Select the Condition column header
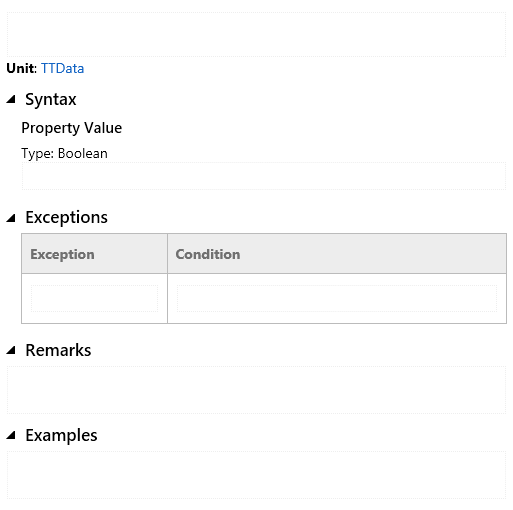The image size is (513, 510). 337,254
